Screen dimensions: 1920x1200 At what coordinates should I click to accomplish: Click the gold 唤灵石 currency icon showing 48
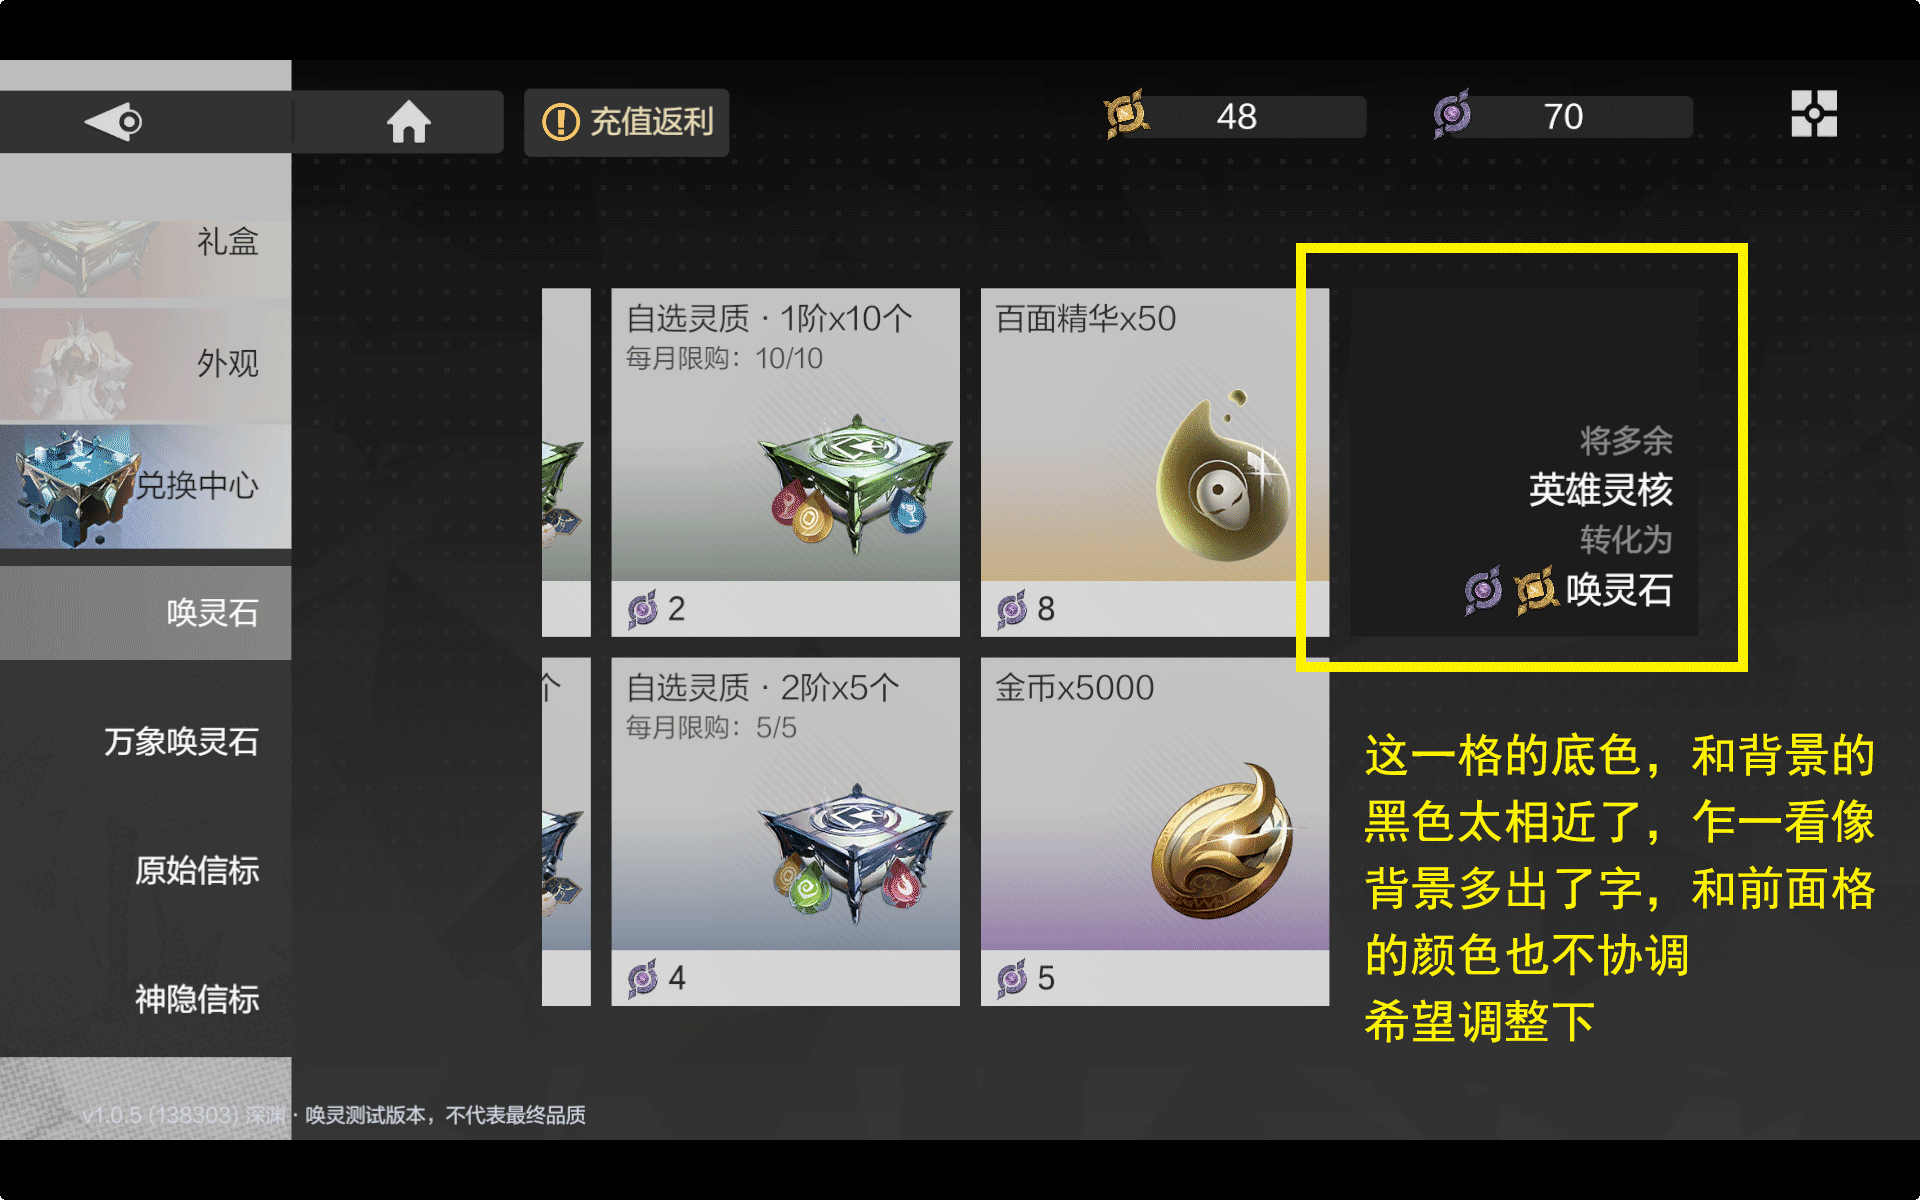(1127, 115)
